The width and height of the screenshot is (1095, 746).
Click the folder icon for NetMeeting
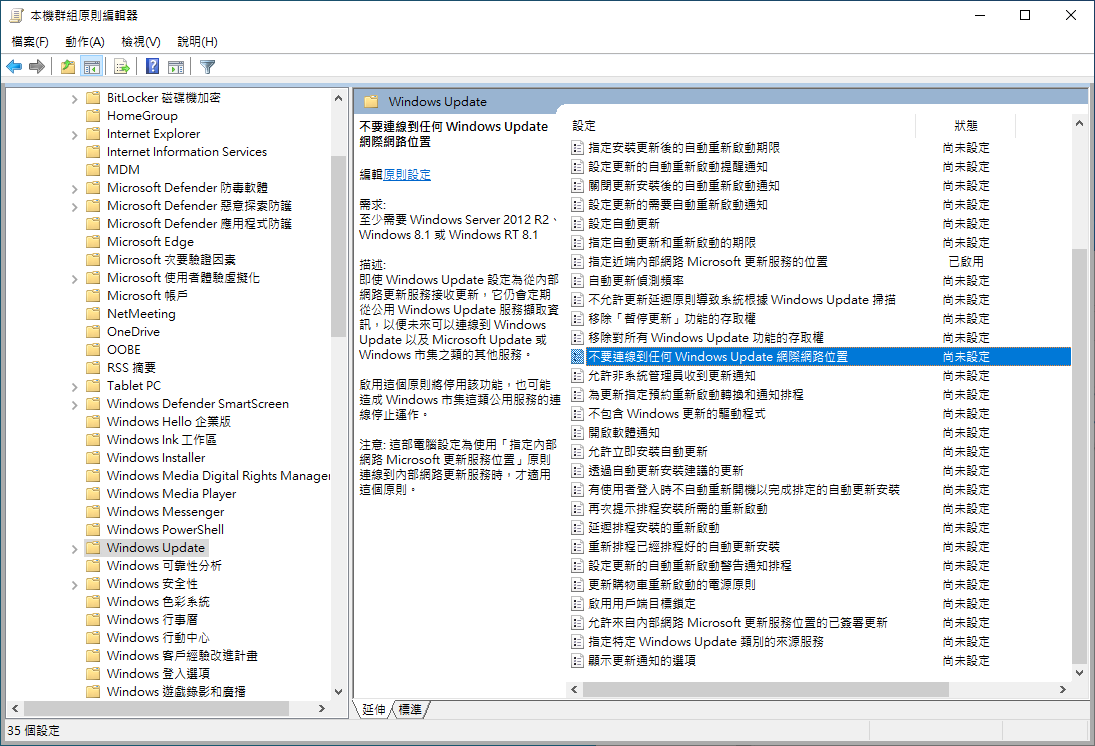93,313
